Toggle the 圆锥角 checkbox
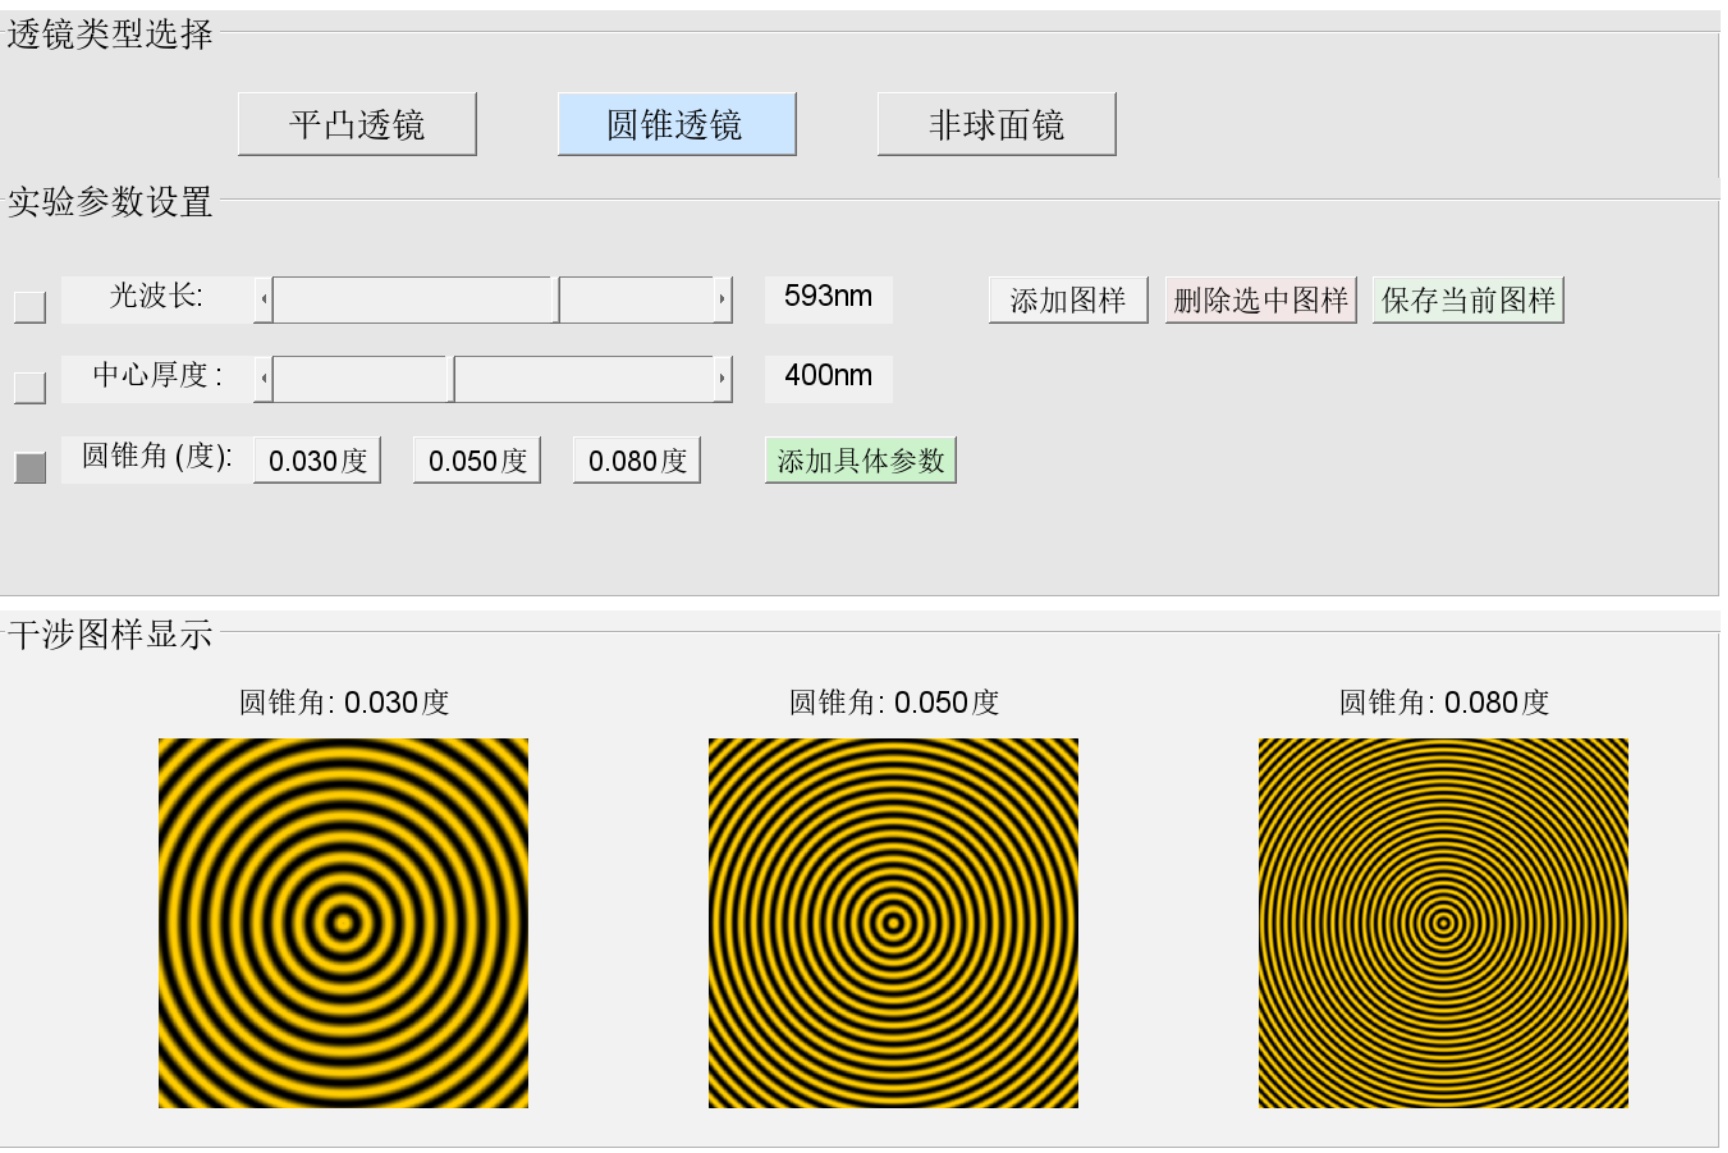 [30, 466]
